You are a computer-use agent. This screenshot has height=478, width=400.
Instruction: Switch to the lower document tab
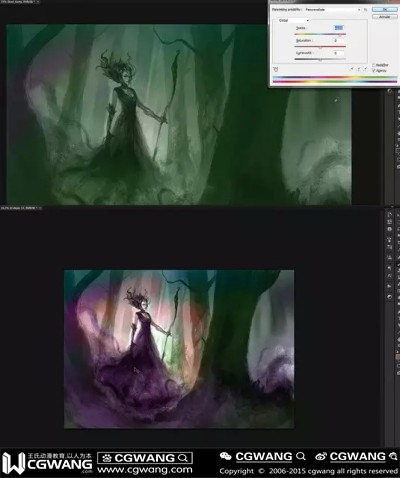(x=21, y=208)
